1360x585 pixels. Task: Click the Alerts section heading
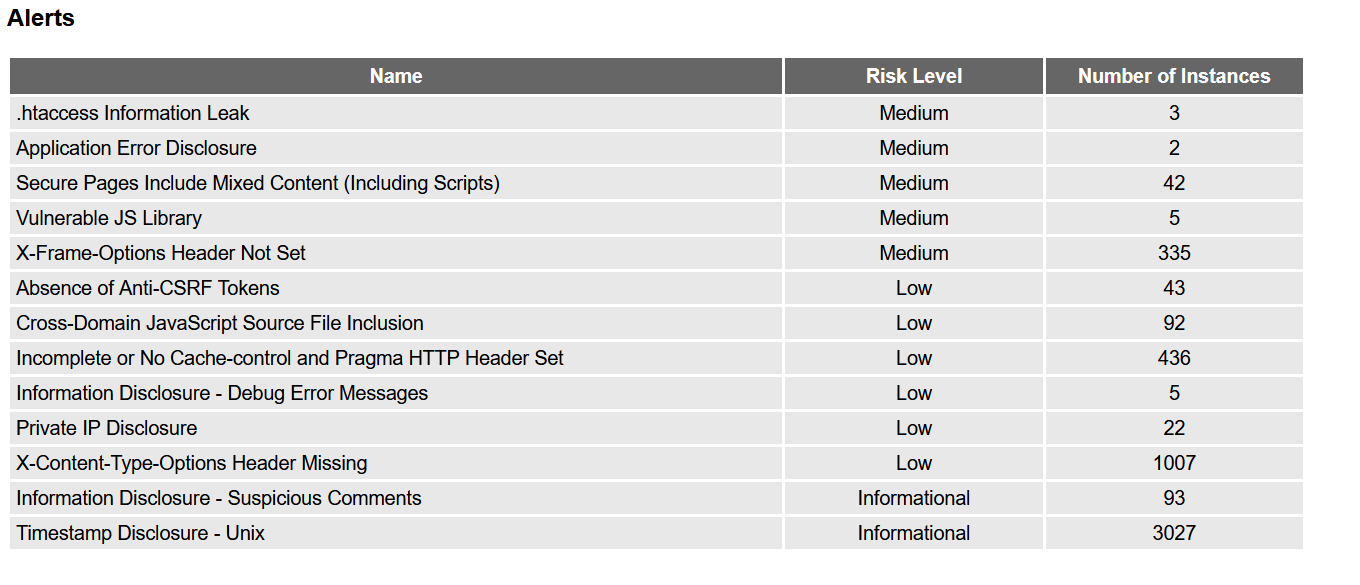41,18
